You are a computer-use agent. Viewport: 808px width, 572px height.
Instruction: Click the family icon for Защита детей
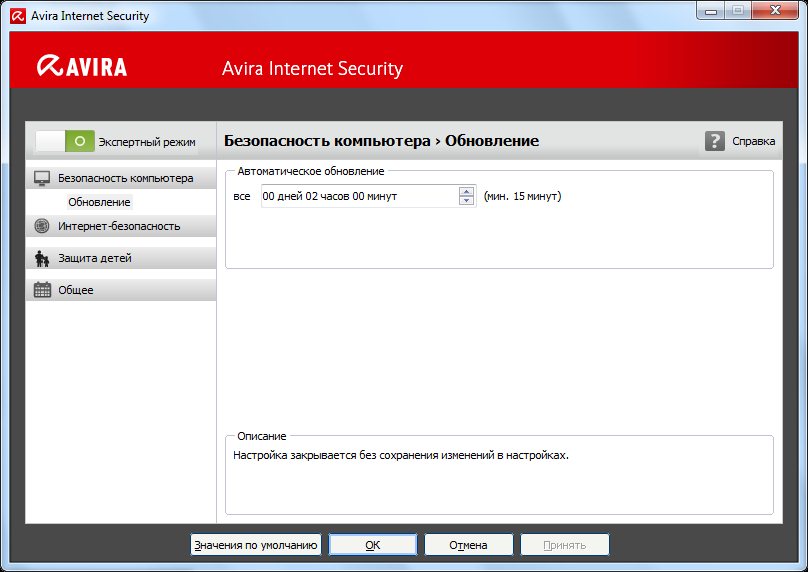coord(42,258)
